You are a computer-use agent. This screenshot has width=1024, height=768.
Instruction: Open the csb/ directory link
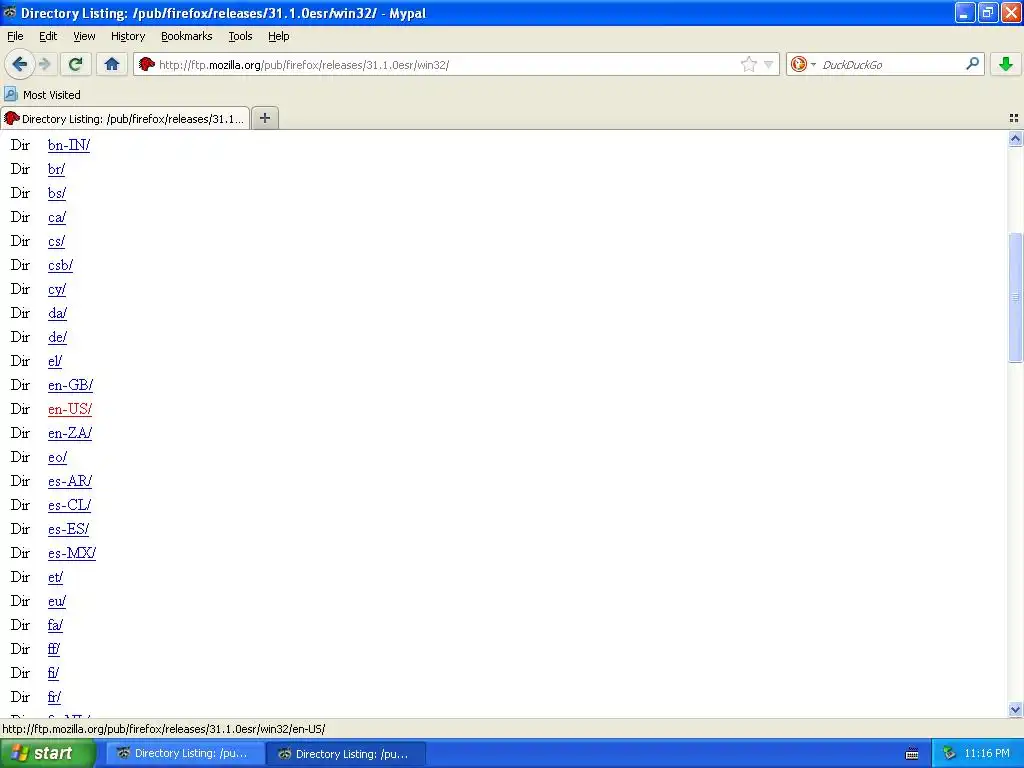[x=60, y=265]
